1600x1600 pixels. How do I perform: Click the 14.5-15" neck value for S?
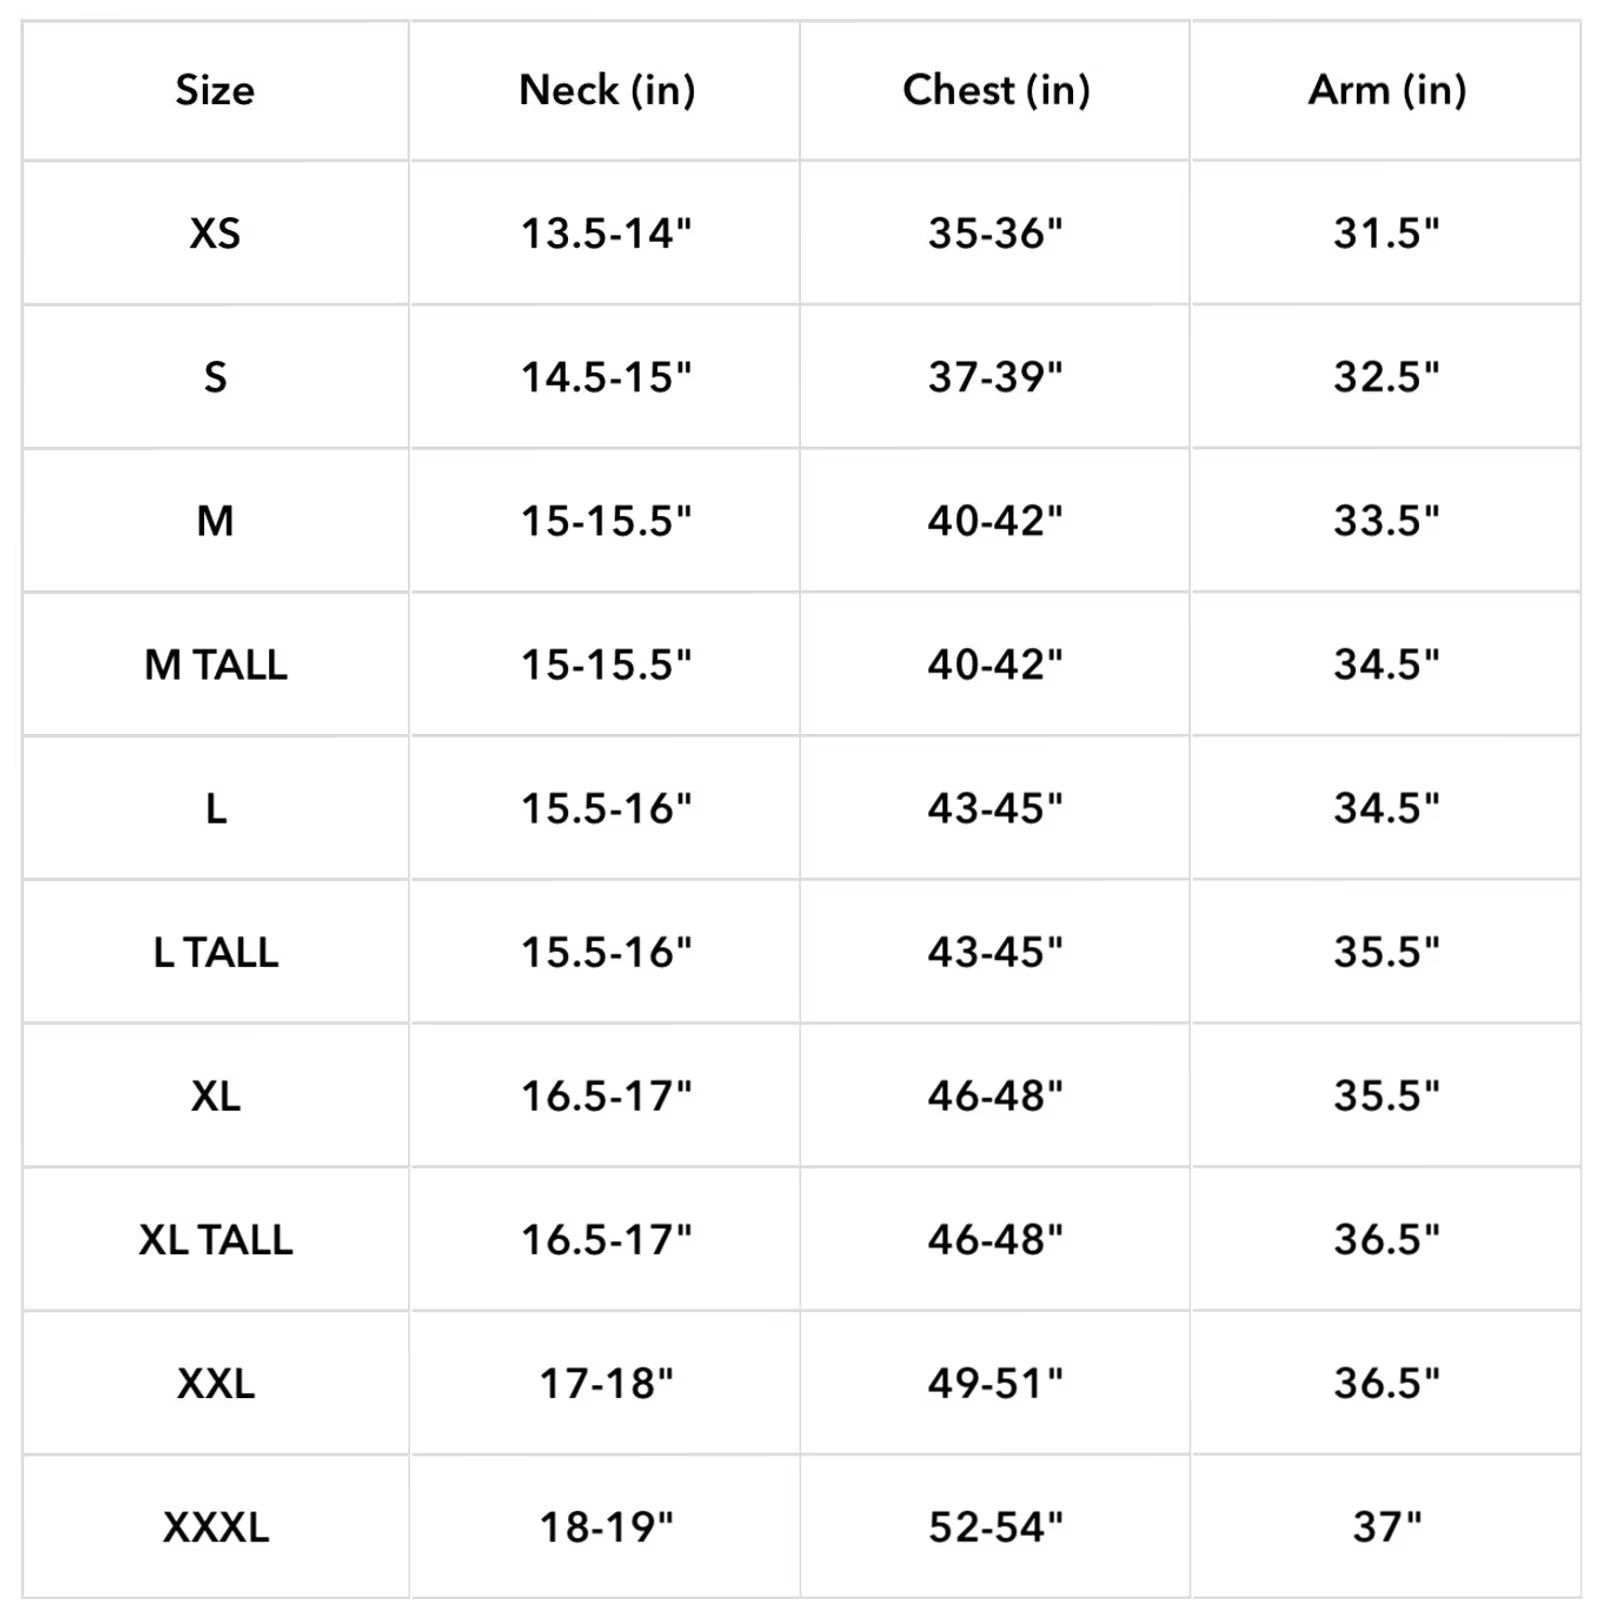tap(606, 377)
